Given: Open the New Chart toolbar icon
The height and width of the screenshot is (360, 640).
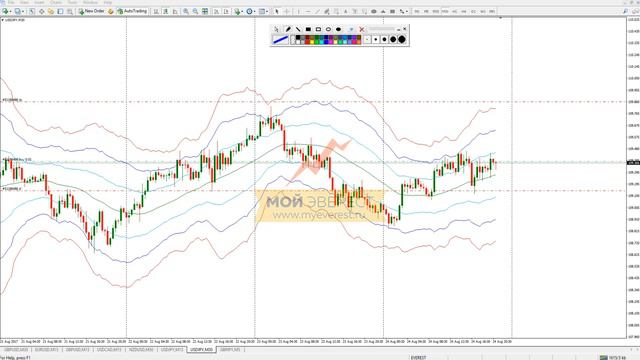Looking at the screenshot, I should tap(5, 11).
